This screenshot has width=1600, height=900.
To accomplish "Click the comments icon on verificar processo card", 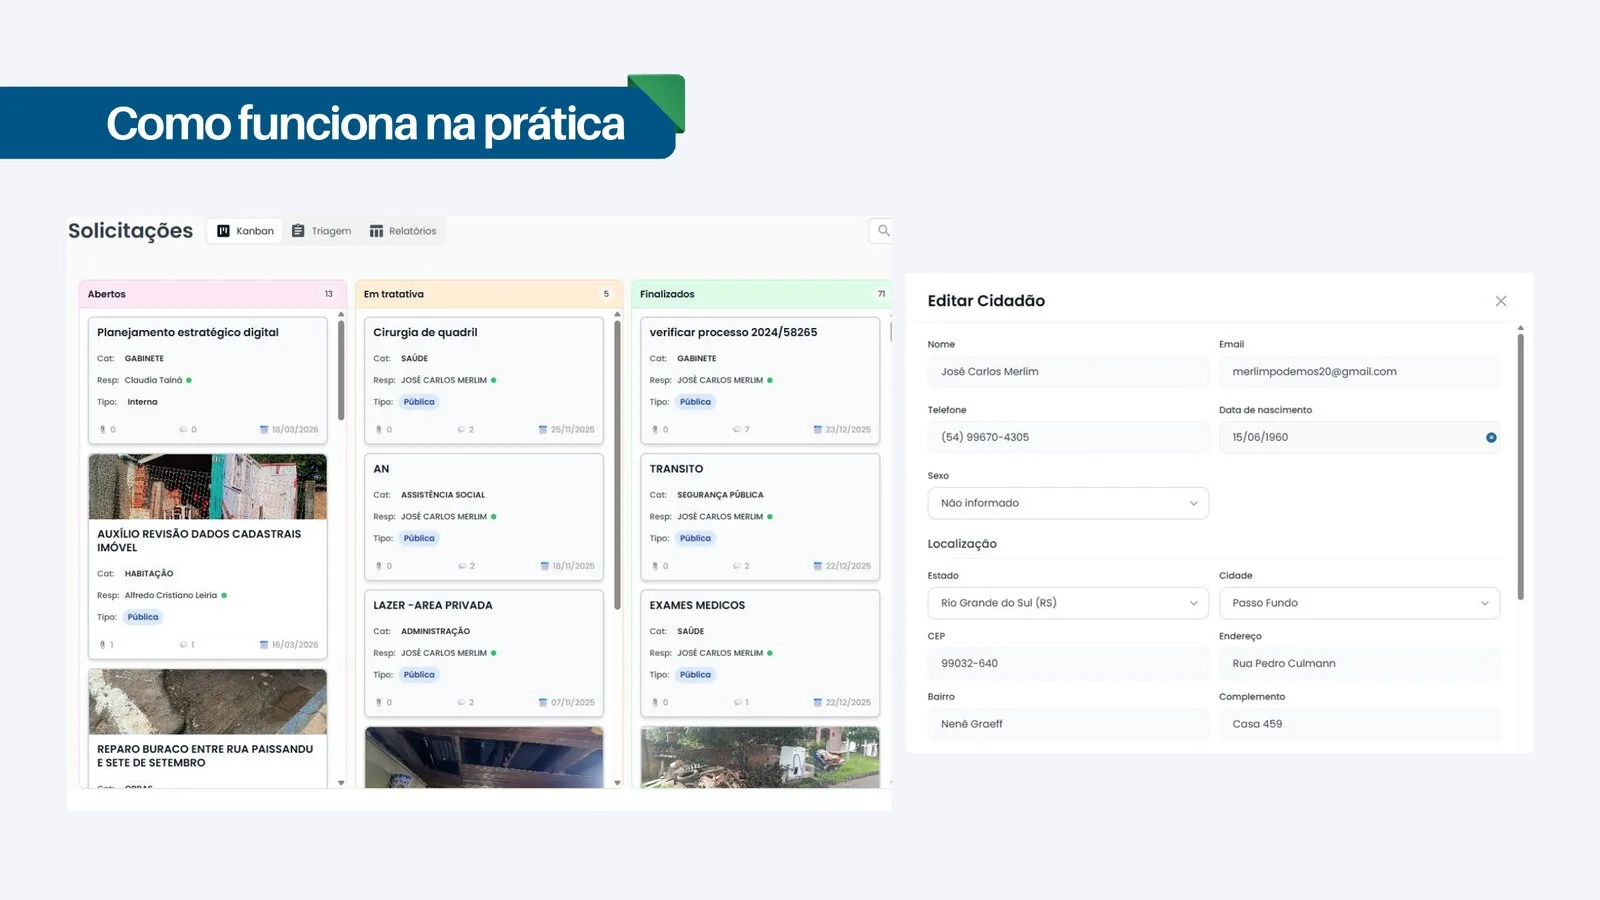I will click(x=737, y=430).
